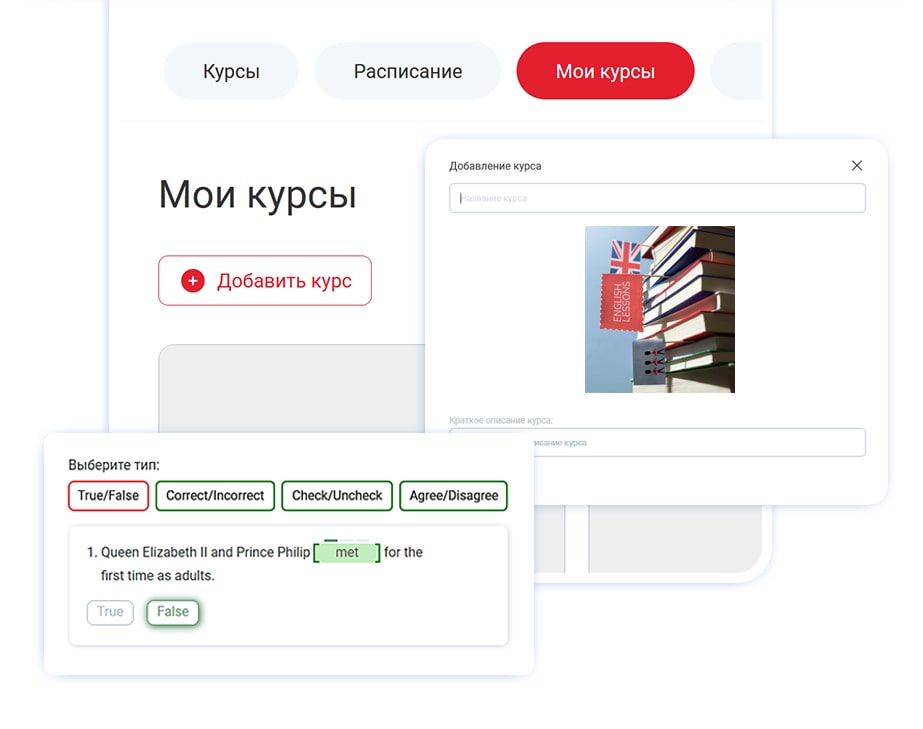Answer True for the Queen Elizabeth question
This screenshot has height=729, width=923.
click(110, 612)
